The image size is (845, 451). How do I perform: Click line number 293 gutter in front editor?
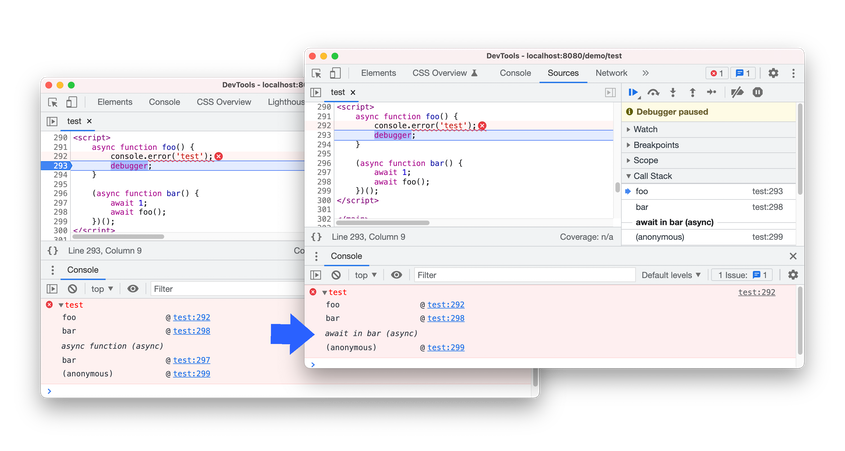click(x=324, y=135)
